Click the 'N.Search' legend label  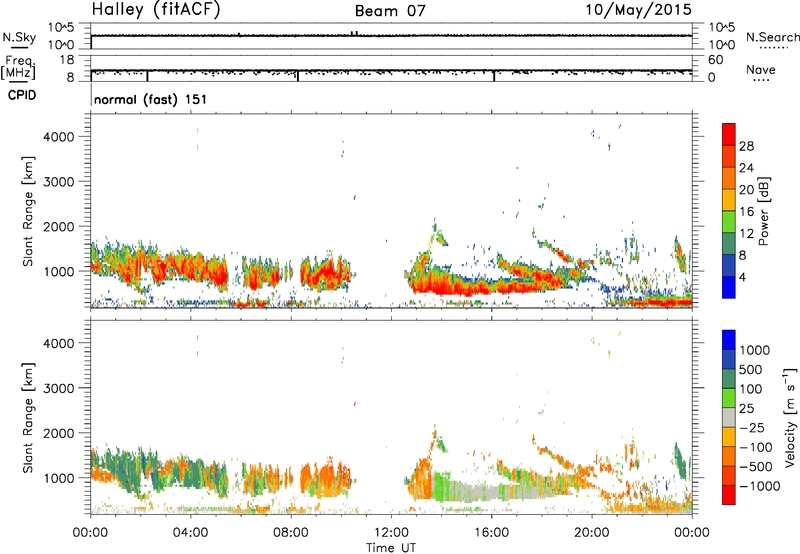[772, 37]
